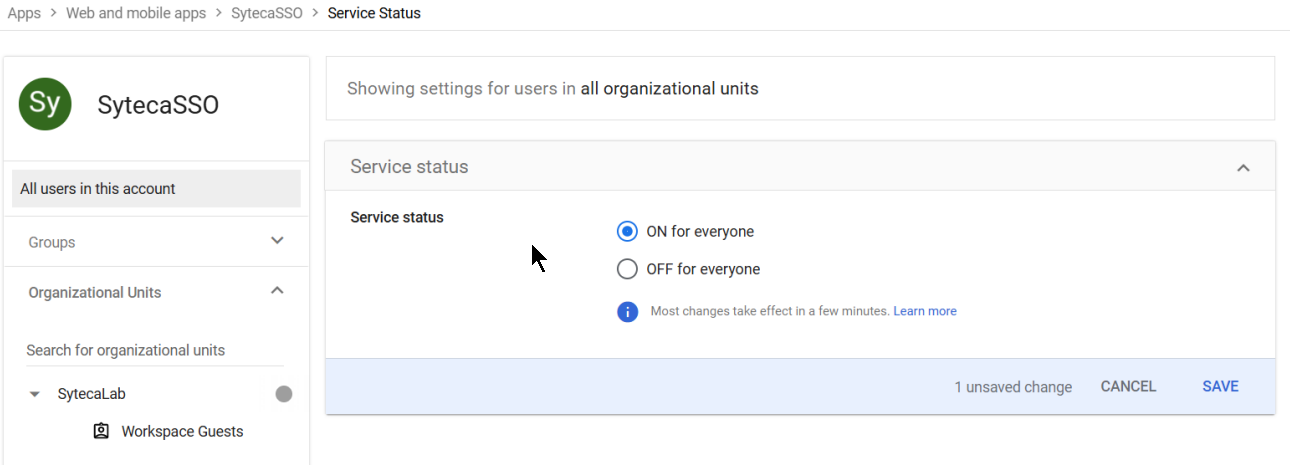Select ON for everyone radio button
This screenshot has width=1290, height=465.
627,231
